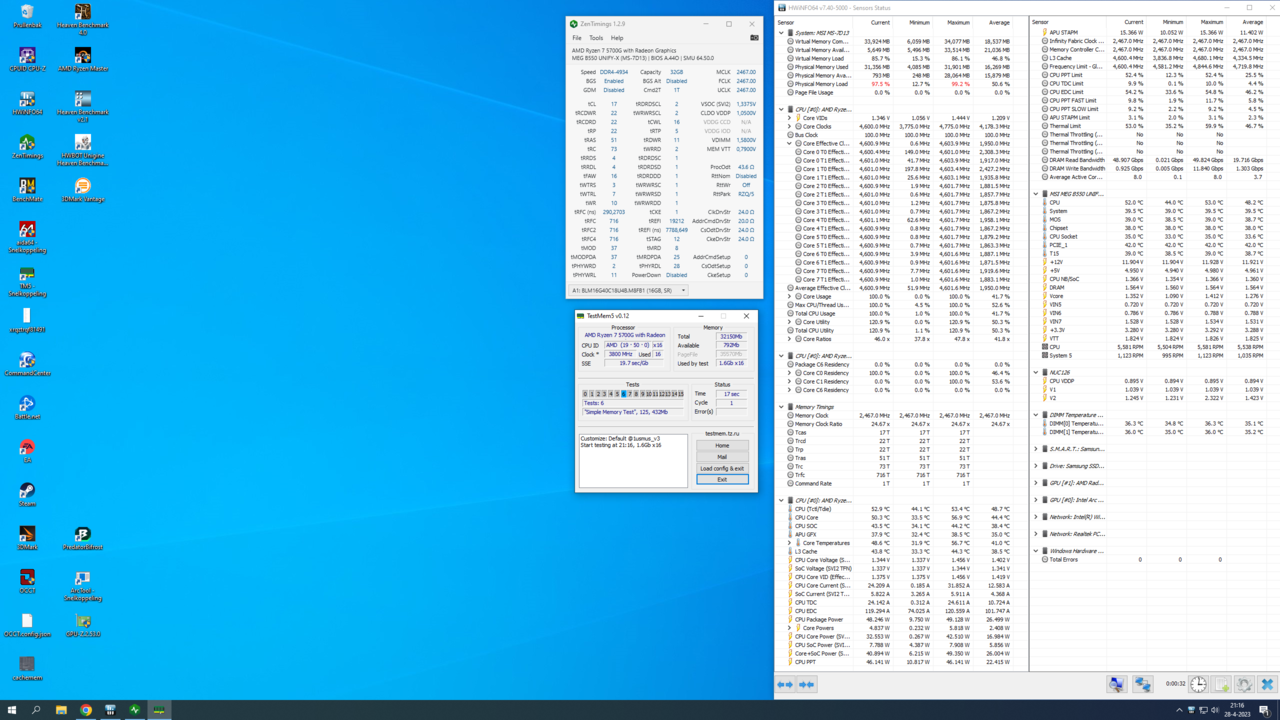
Task: Expand Core Clocks sensor row
Action: [x=789, y=126]
